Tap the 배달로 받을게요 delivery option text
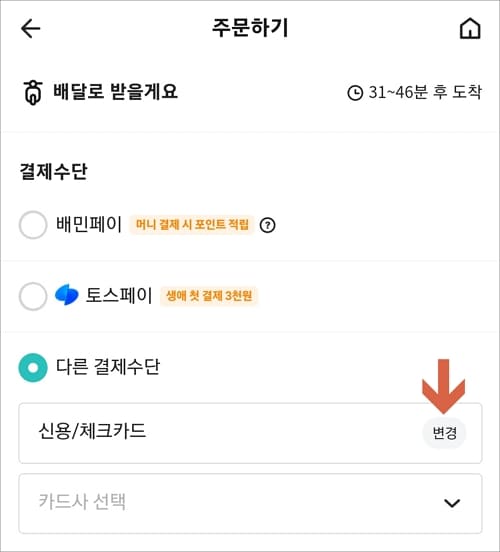 click(x=115, y=92)
